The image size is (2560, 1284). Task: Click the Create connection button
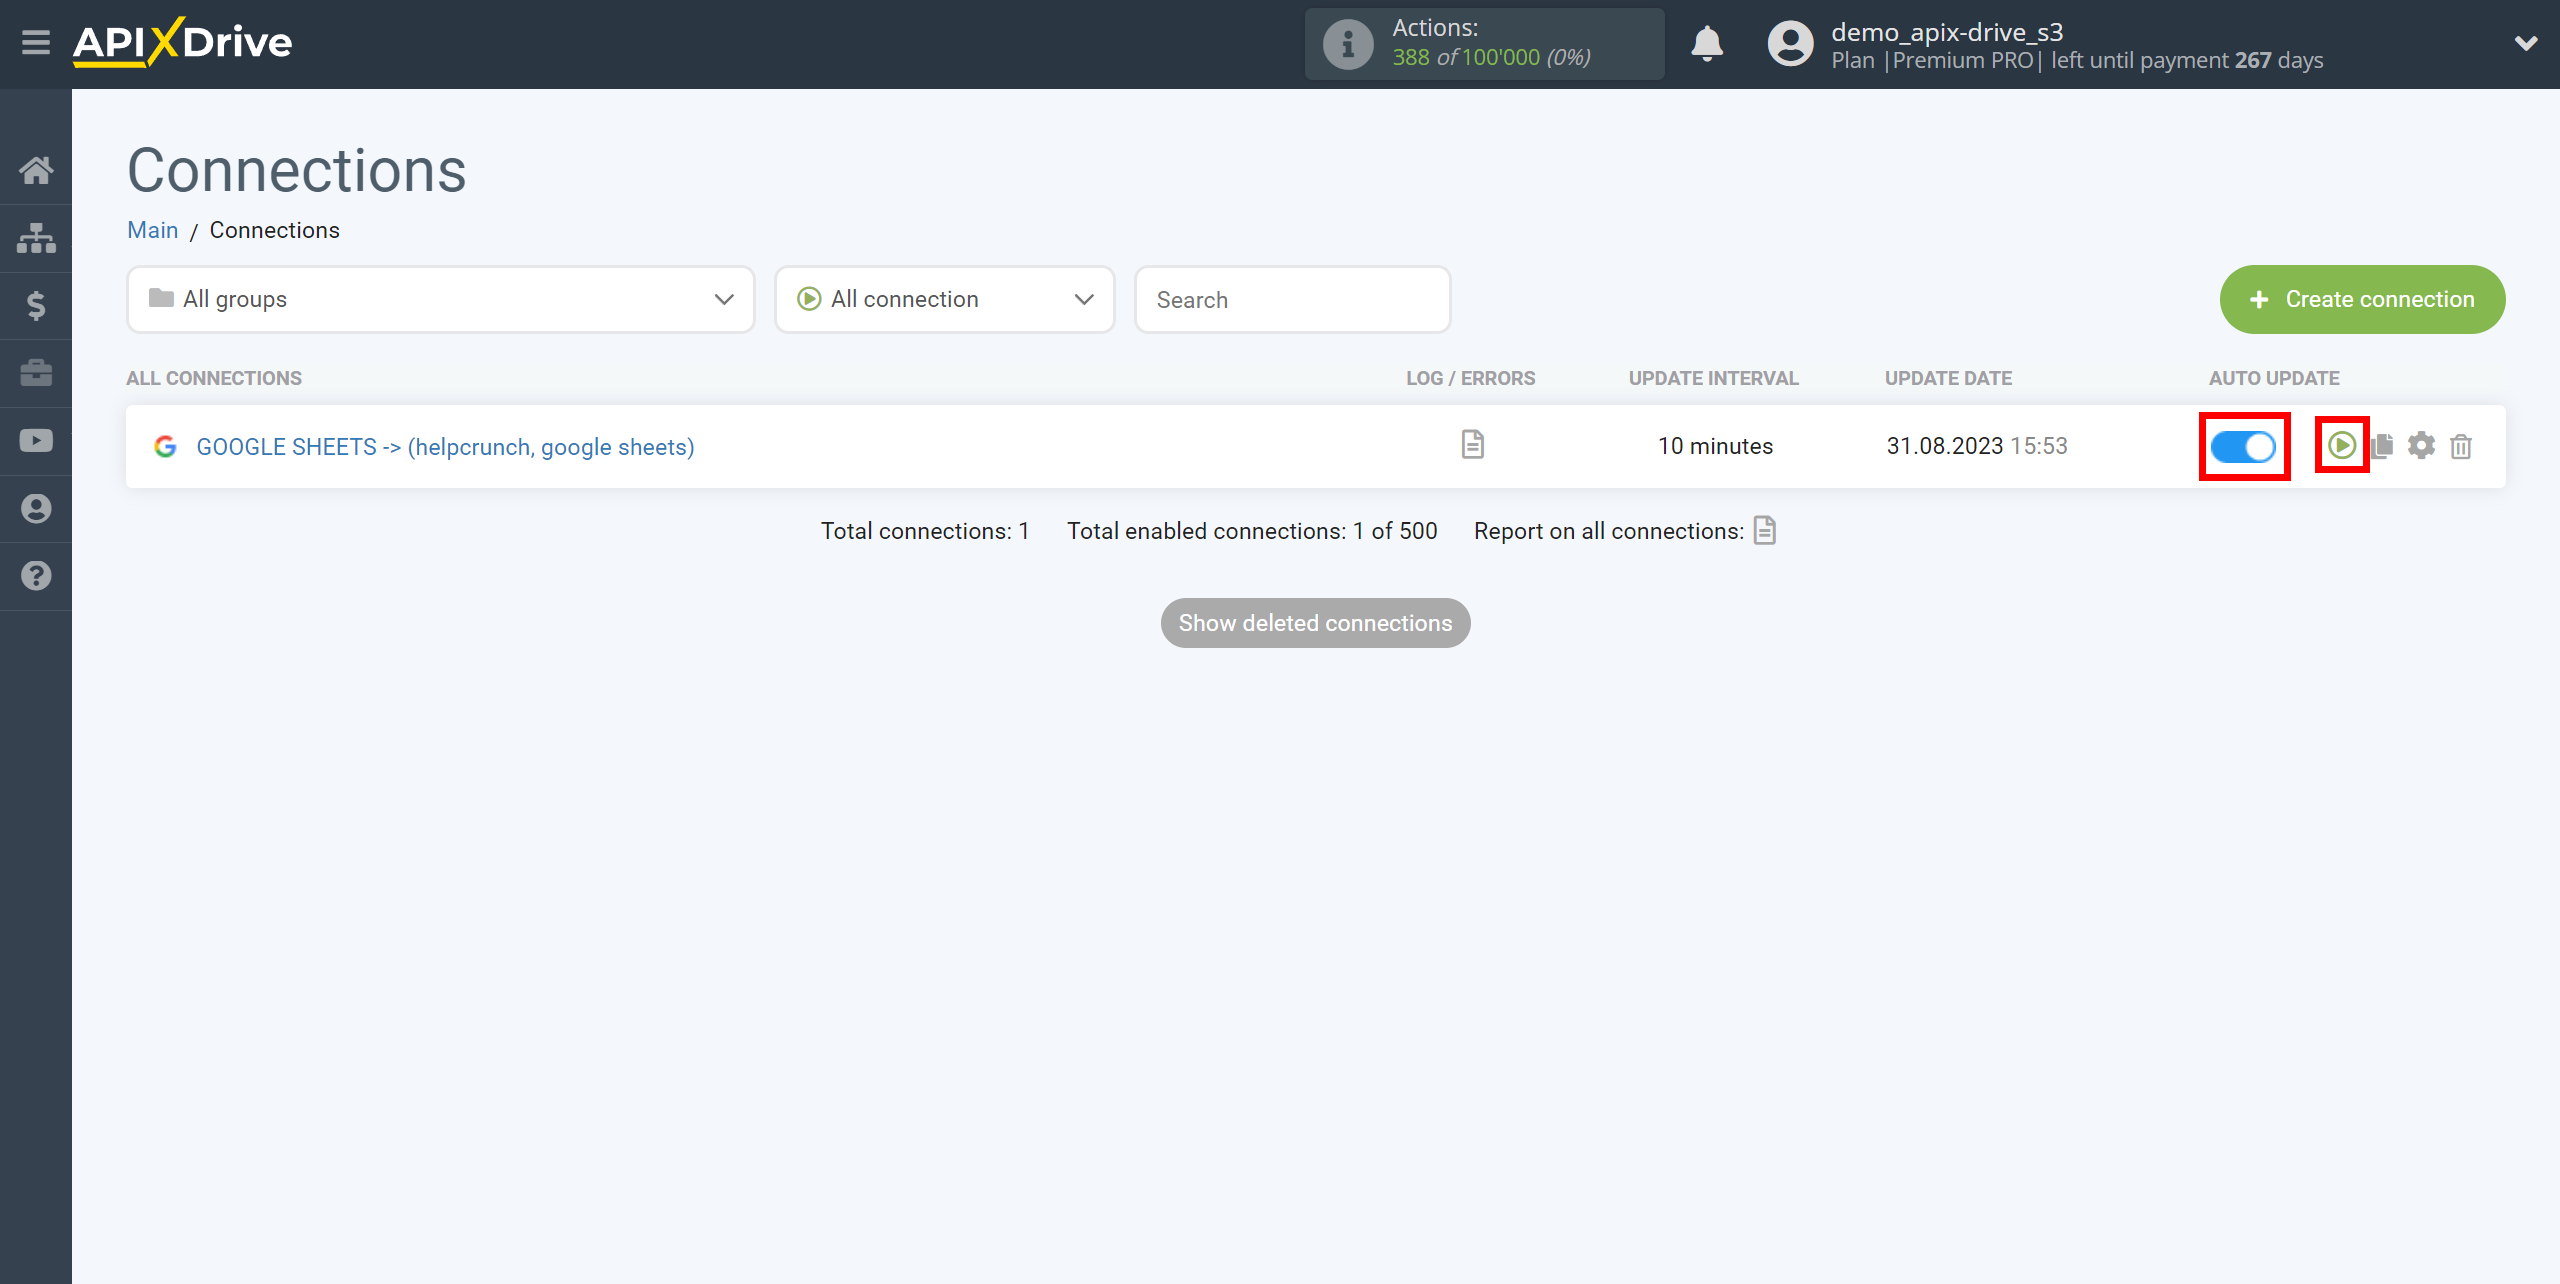click(2362, 300)
